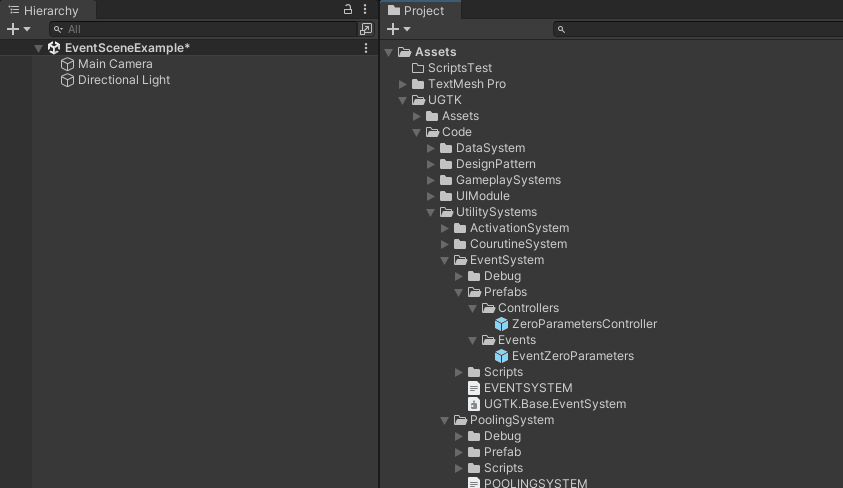Collapse the Events folder
843x488 pixels.
pos(473,340)
